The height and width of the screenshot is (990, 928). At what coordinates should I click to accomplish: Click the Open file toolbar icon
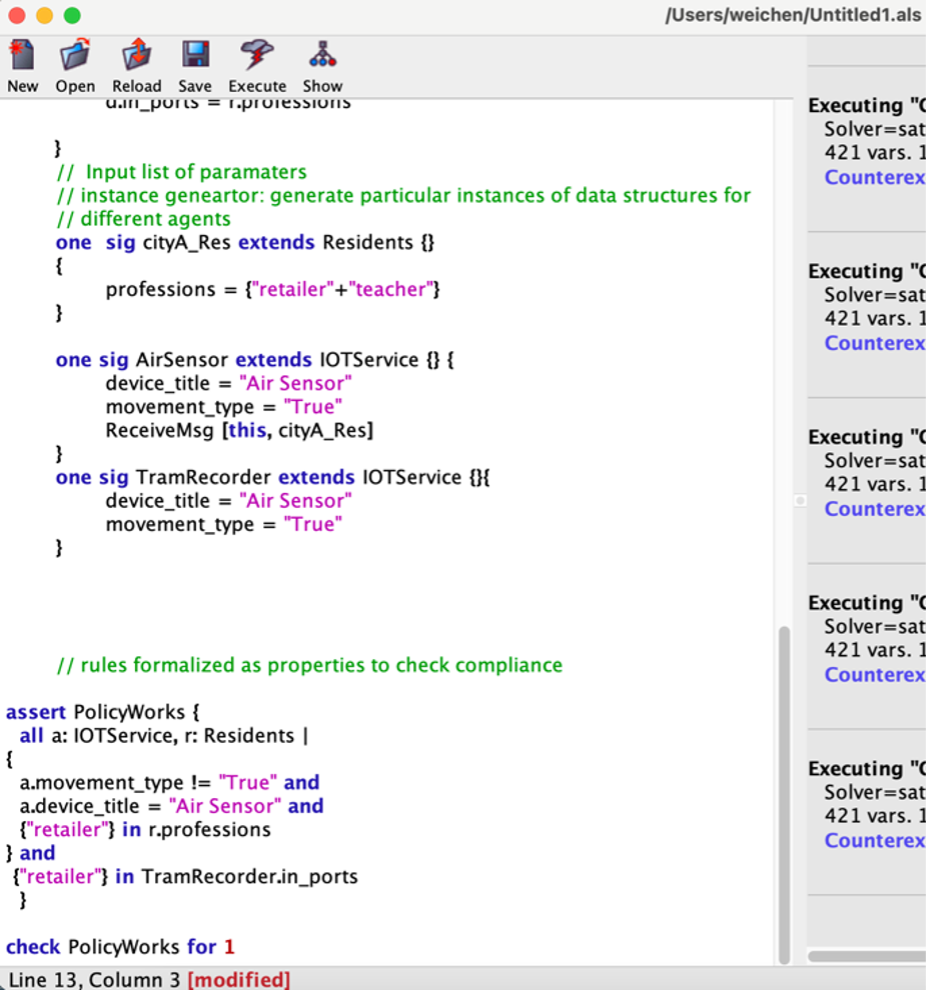pos(75,66)
